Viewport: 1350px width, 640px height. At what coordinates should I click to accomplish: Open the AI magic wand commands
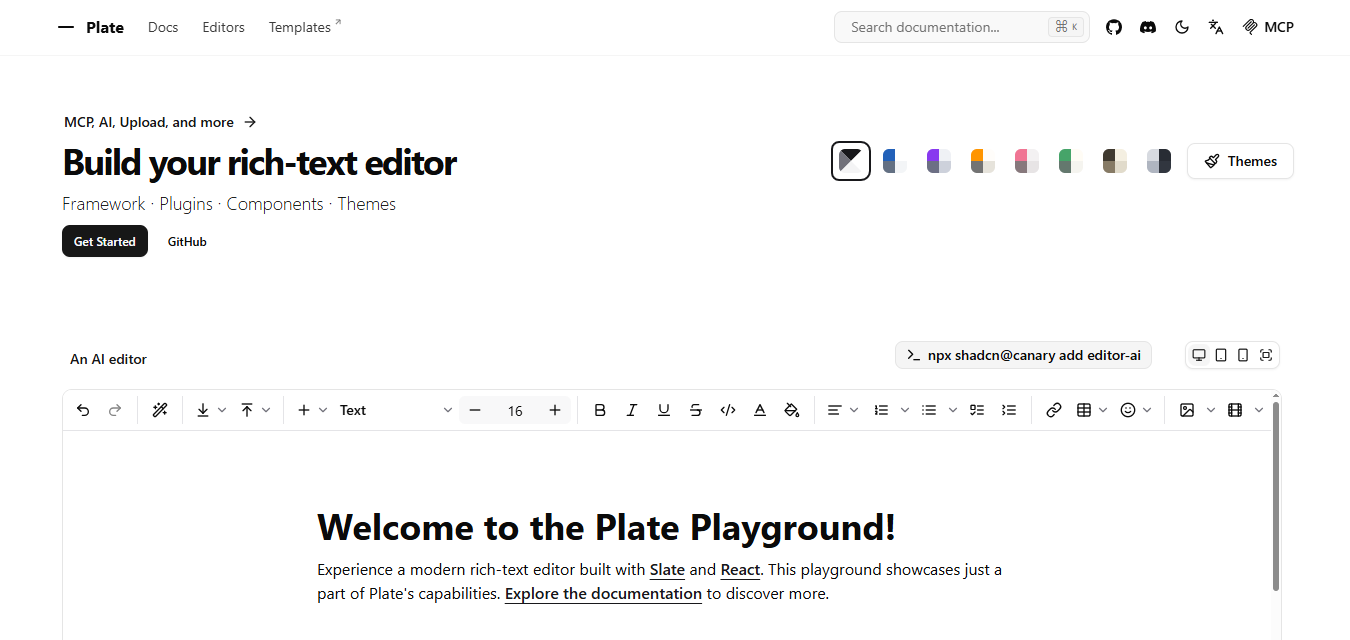159,410
